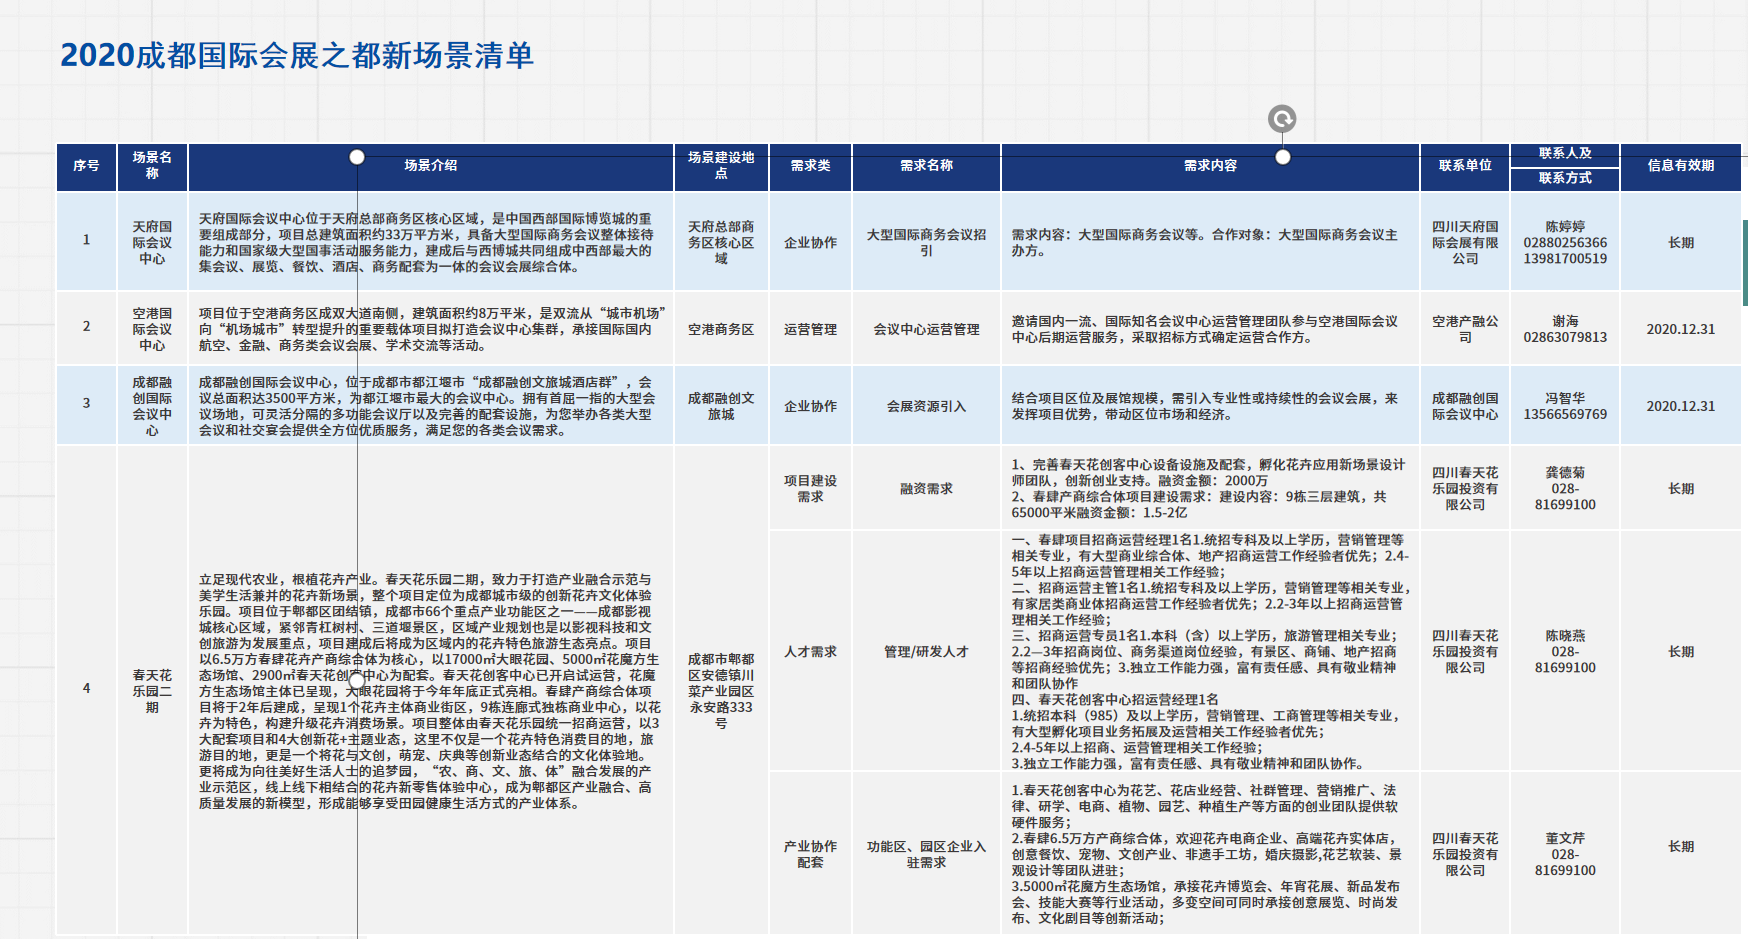Click the 空港商务区 location cell

[x=721, y=329]
